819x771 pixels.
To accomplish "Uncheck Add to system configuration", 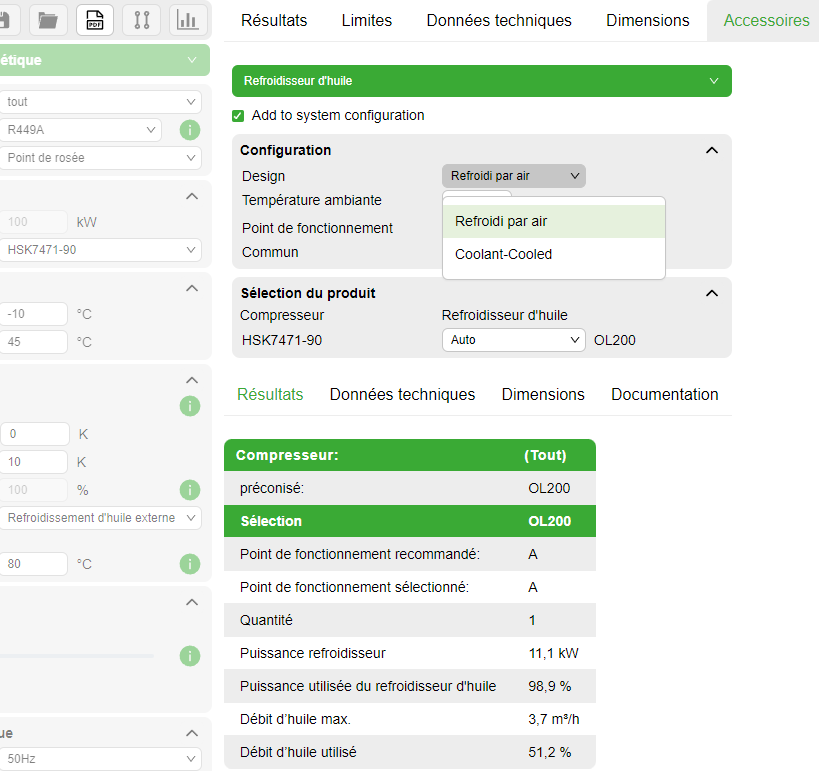I will (x=237, y=115).
